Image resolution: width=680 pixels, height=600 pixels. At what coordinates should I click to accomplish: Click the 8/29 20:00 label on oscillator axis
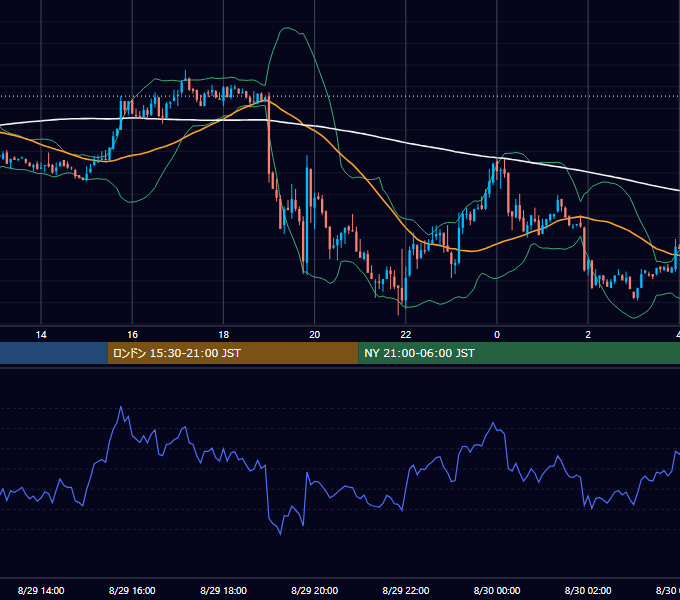tap(314, 590)
